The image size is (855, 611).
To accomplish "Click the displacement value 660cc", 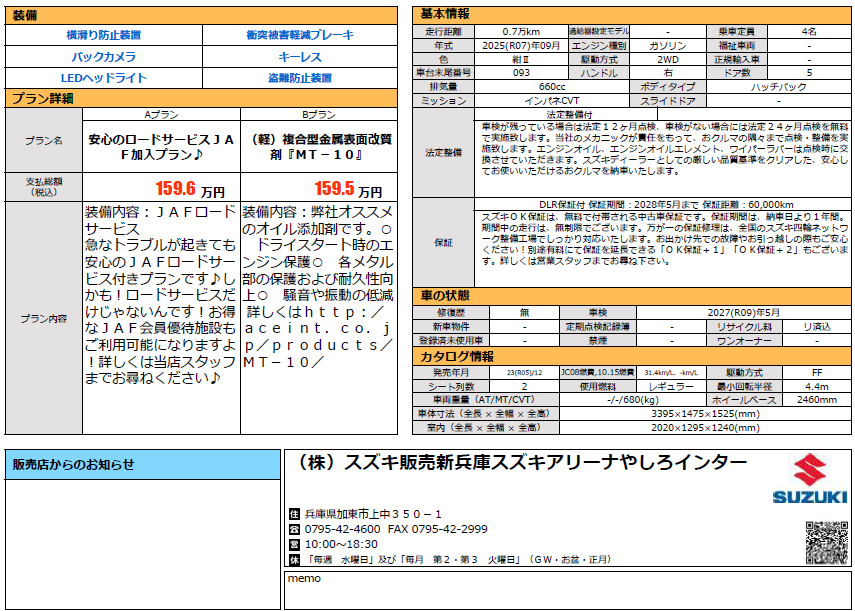I will (x=552, y=87).
